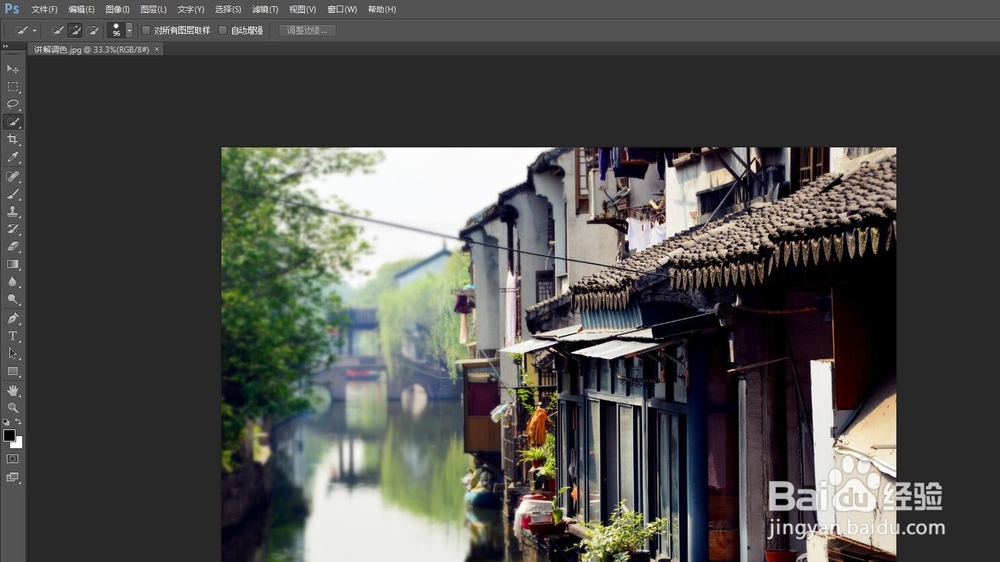Select the Dodge tool
Screen dimensions: 1000x562
13,299
